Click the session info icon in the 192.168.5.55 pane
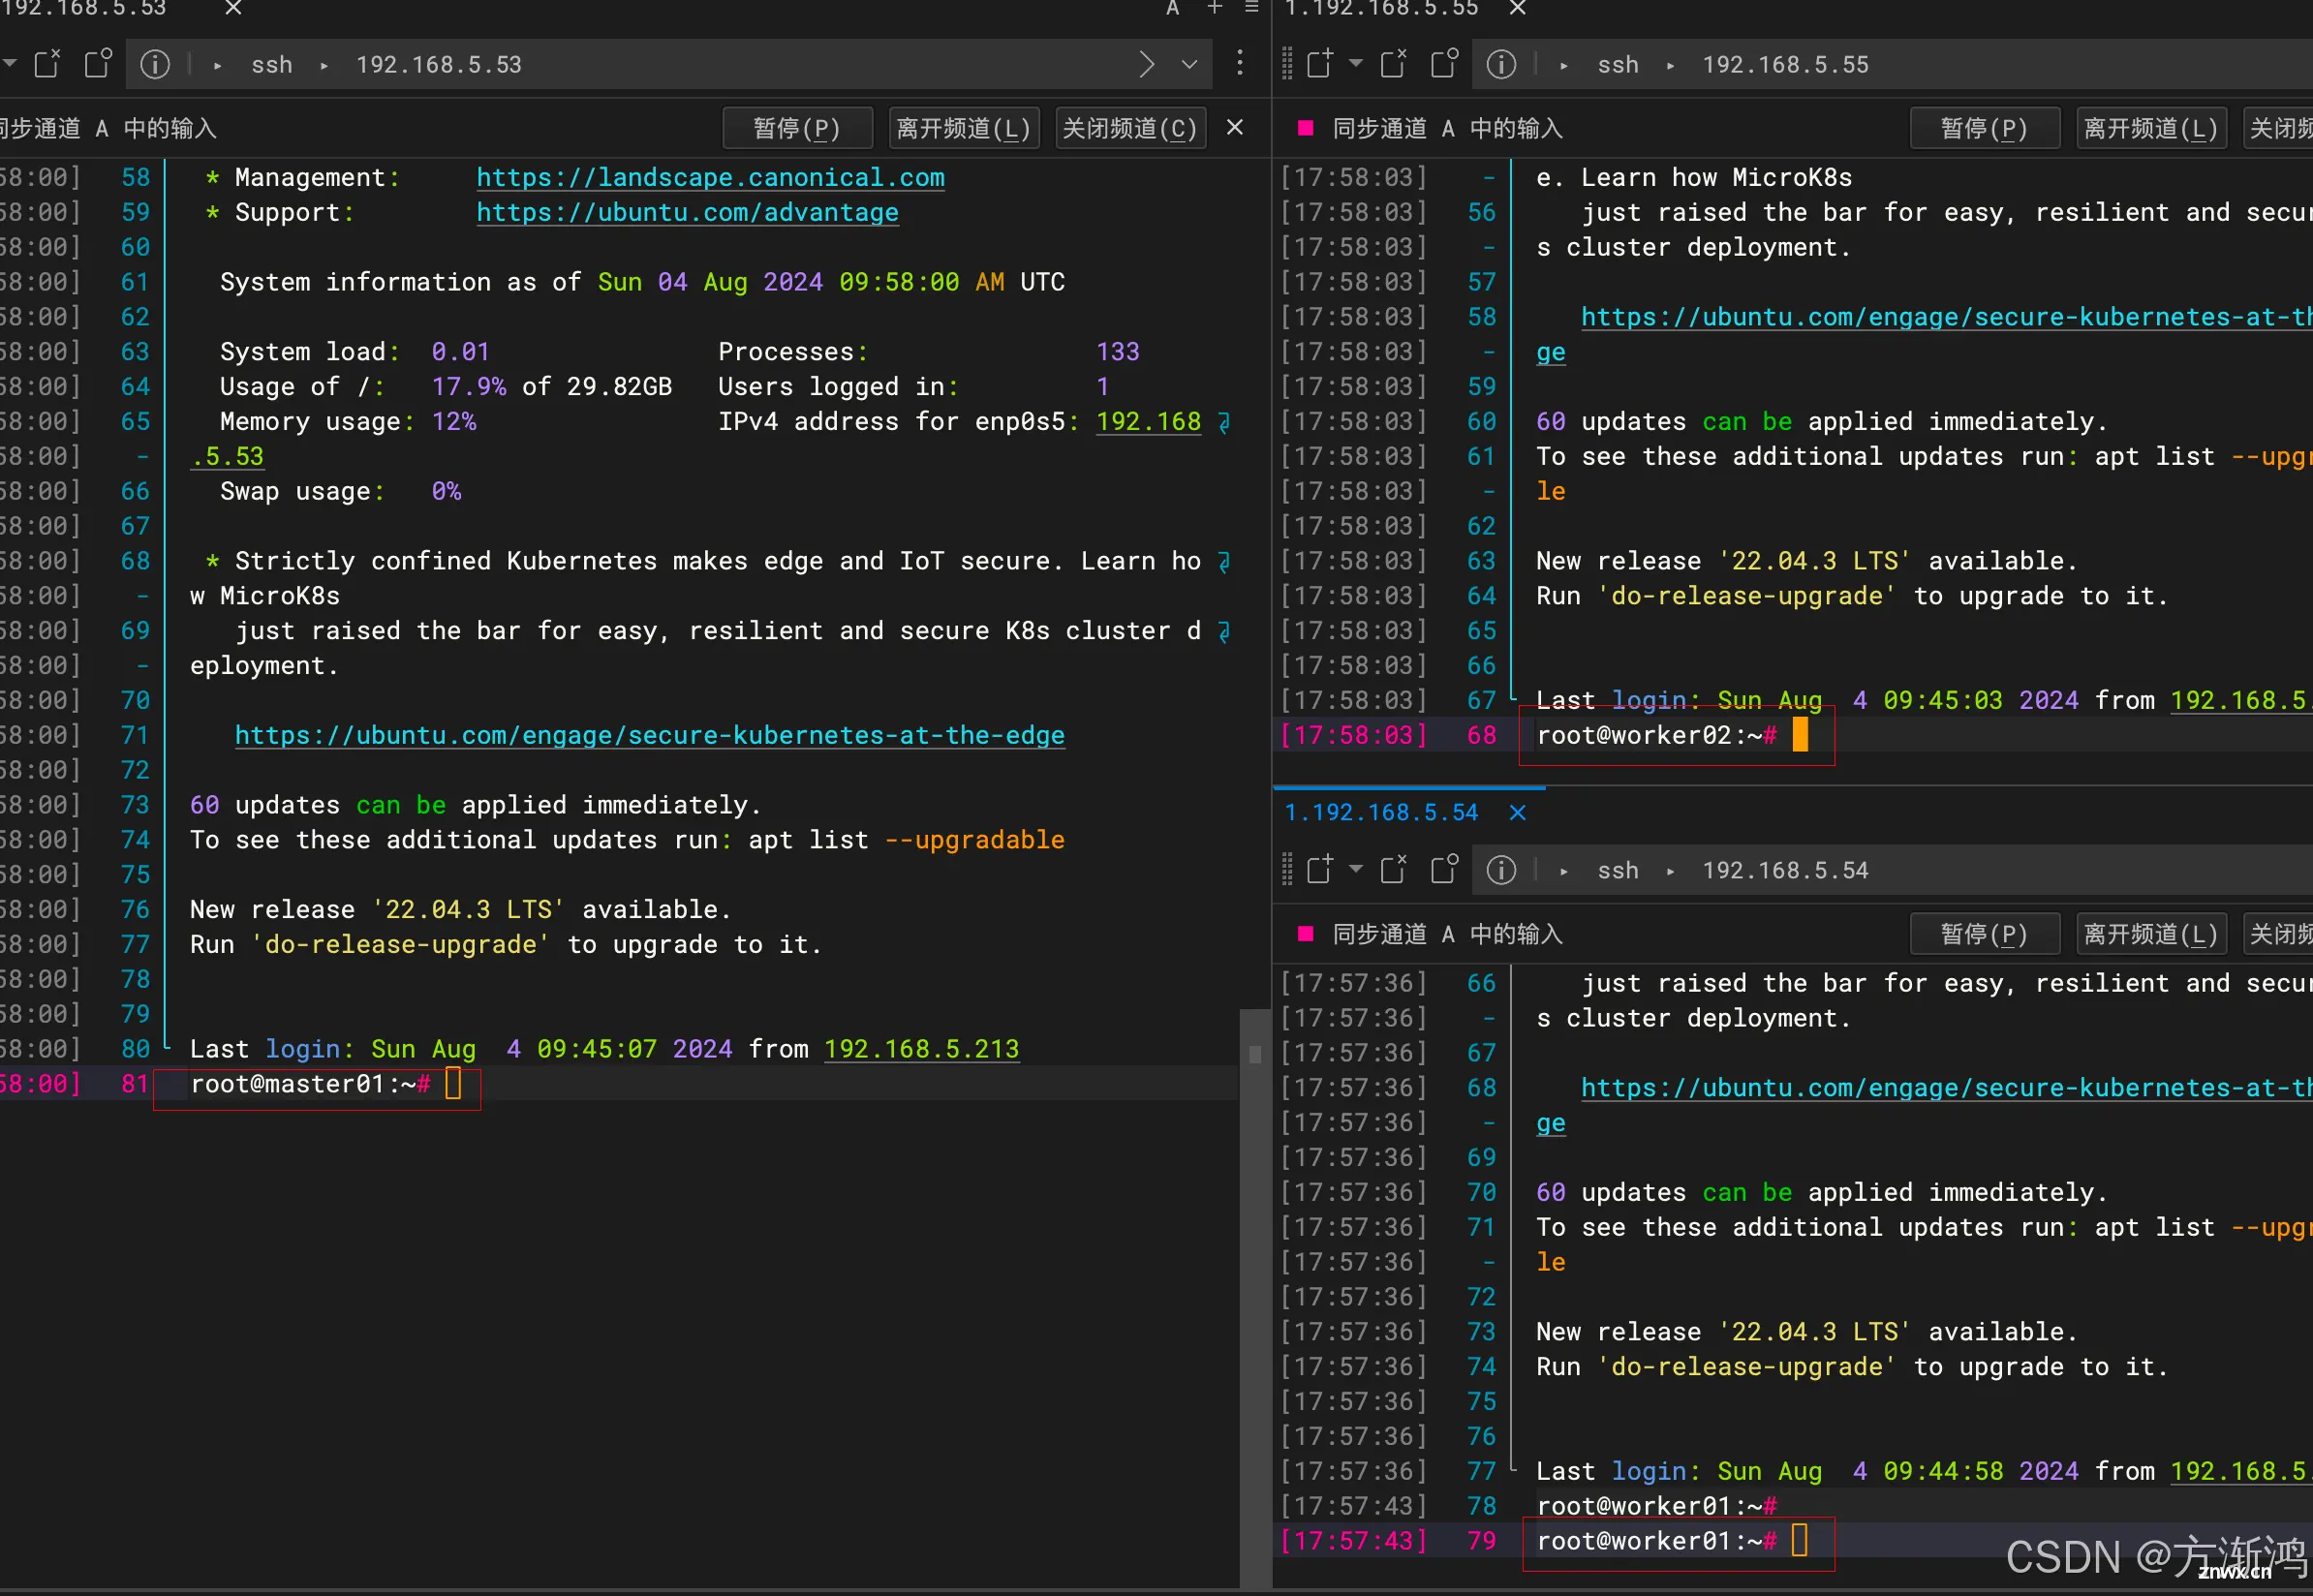The image size is (2313, 1596). 1500,64
